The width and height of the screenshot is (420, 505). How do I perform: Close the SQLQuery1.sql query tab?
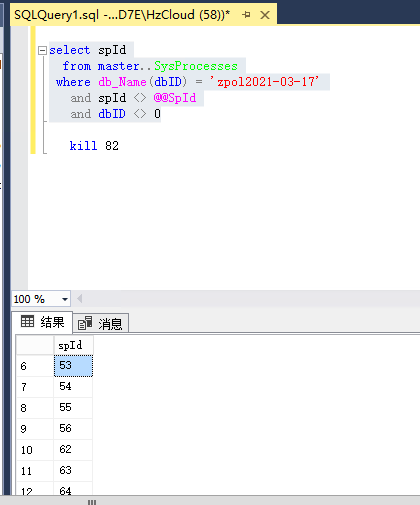coord(265,15)
